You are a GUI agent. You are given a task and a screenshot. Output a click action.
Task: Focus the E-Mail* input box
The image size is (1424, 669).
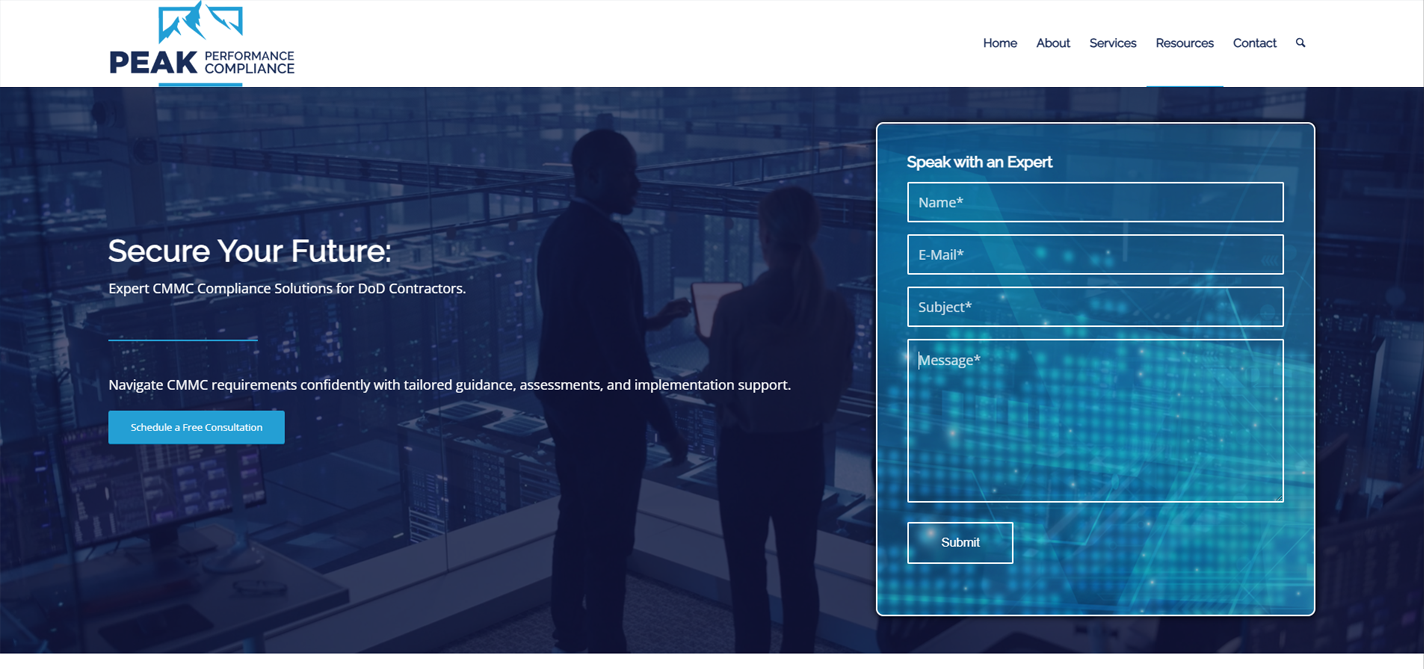[x=1095, y=254]
